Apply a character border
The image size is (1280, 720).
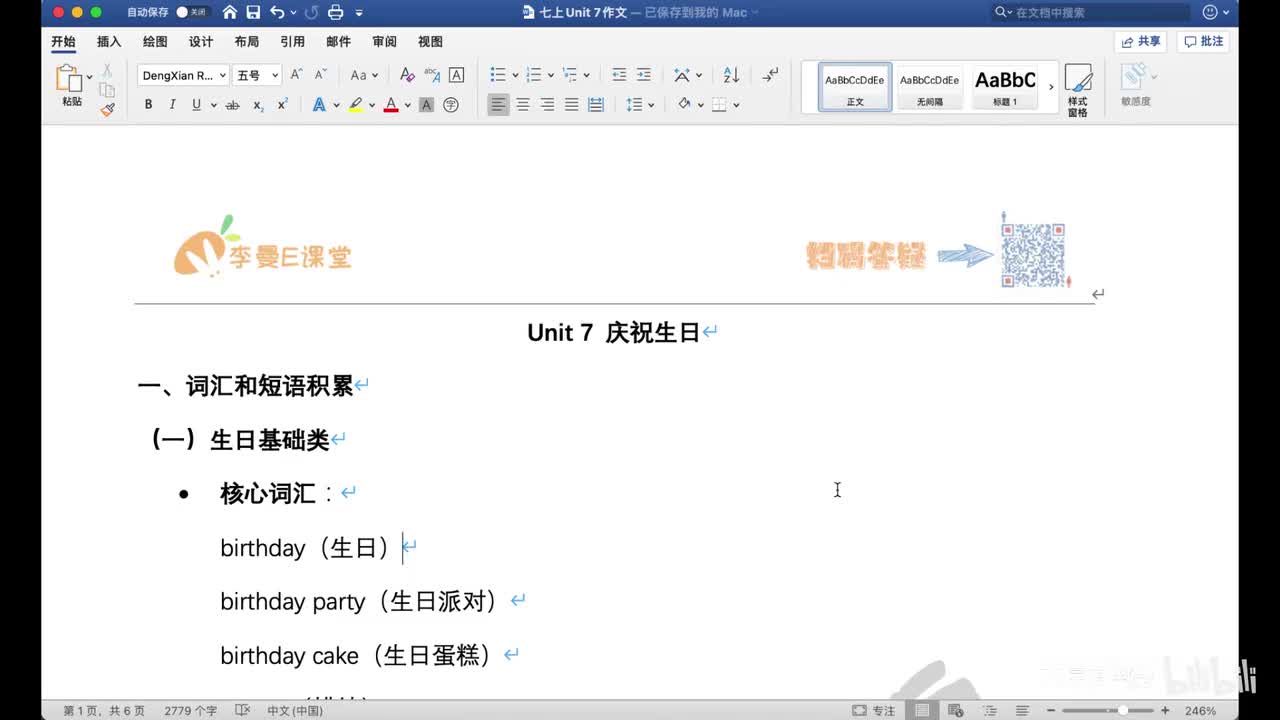coord(456,75)
